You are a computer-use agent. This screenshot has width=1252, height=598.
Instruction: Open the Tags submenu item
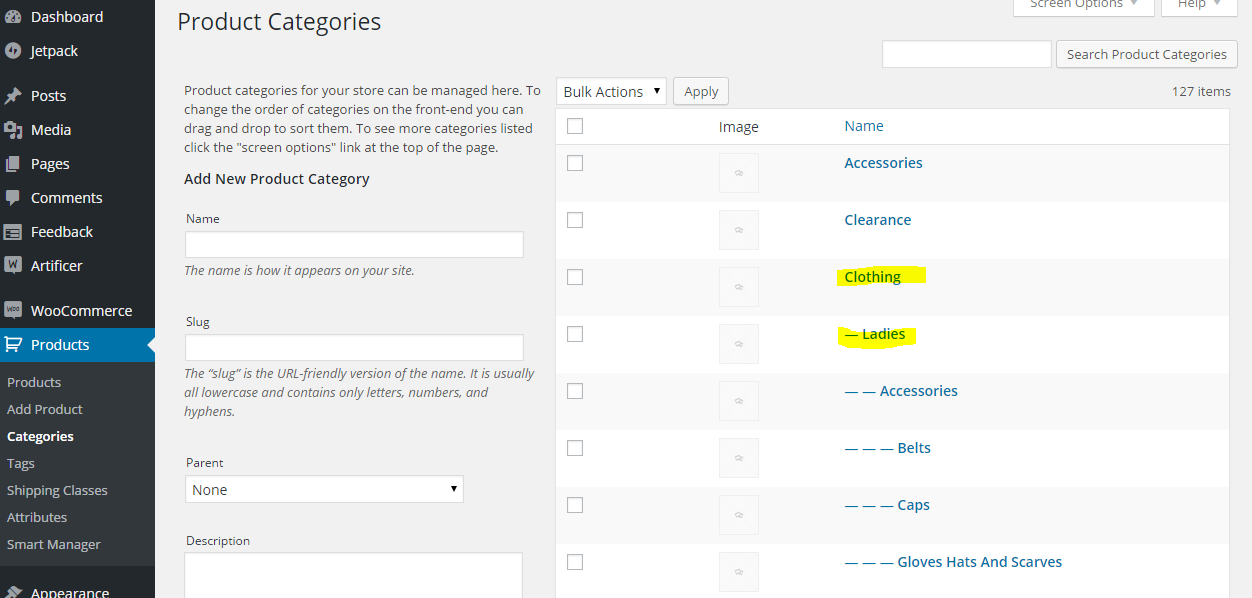(21, 464)
